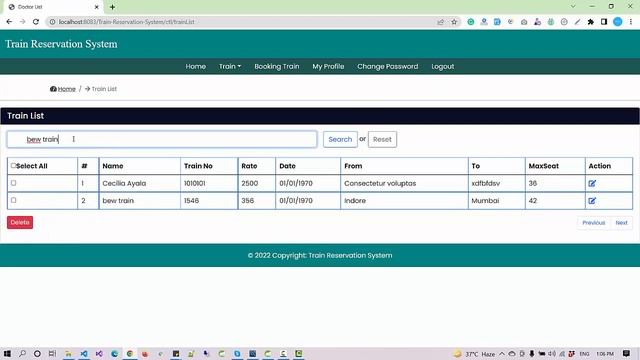Click the Reset button
The width and height of the screenshot is (640, 360).
point(382,140)
